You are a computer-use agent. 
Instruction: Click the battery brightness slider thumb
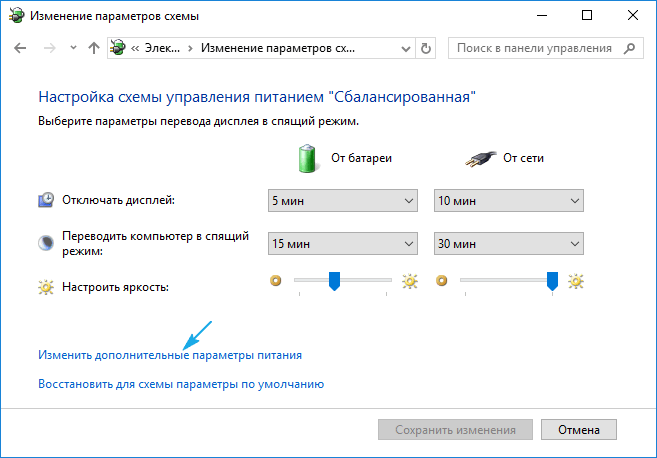point(335,283)
